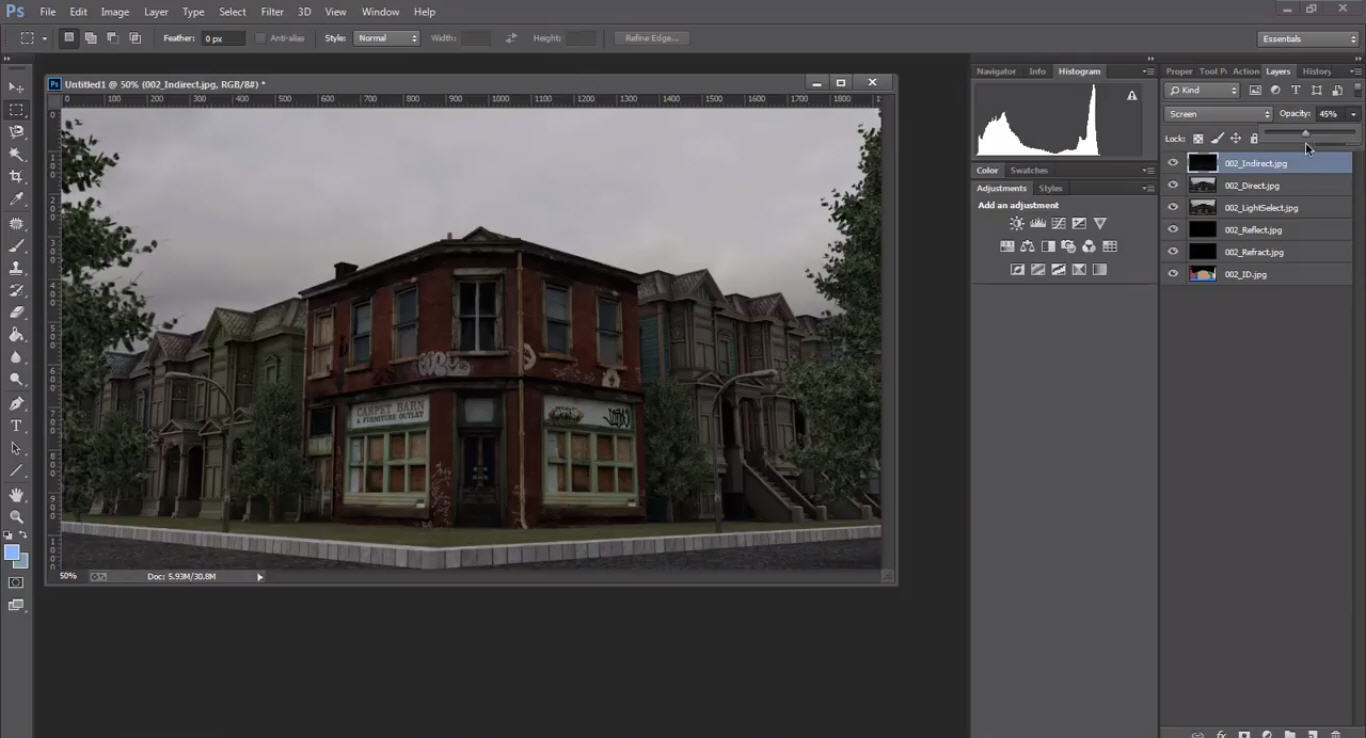Add a Levels adjustment
Viewport: 1366px width, 738px height.
coord(1038,224)
